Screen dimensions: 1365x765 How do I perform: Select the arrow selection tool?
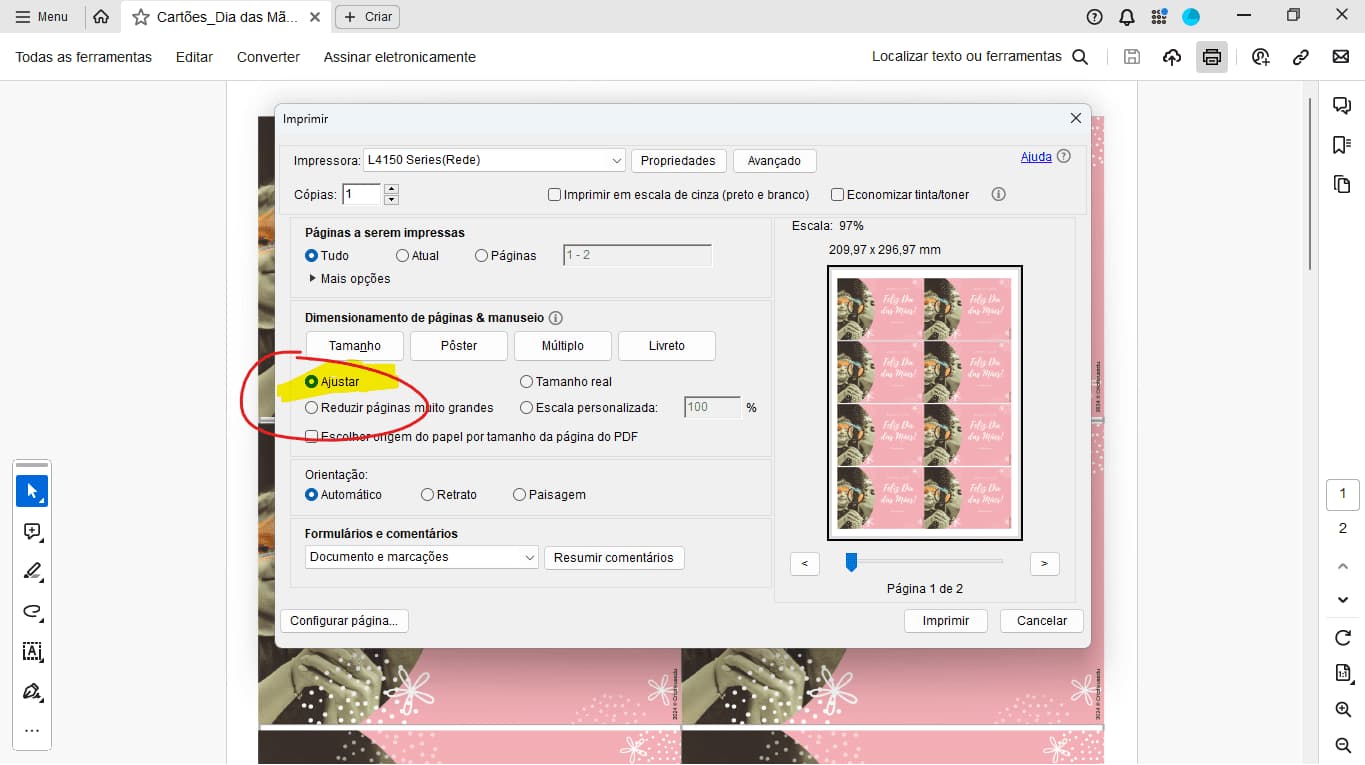point(32,491)
